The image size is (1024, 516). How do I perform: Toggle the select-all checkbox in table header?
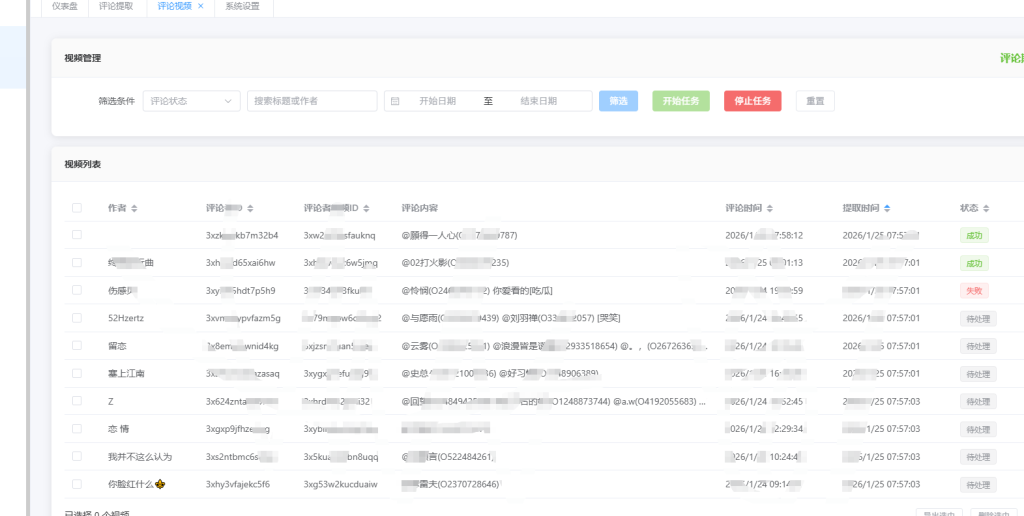(x=77, y=208)
